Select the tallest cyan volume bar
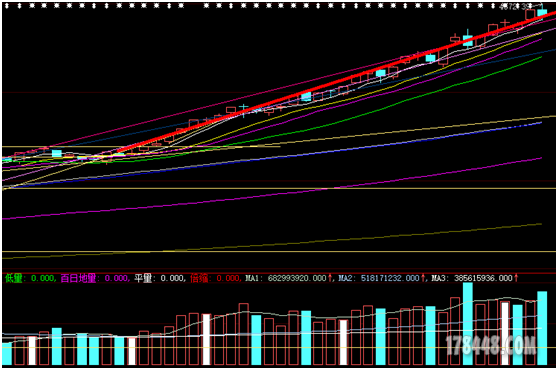 [x=468, y=324]
